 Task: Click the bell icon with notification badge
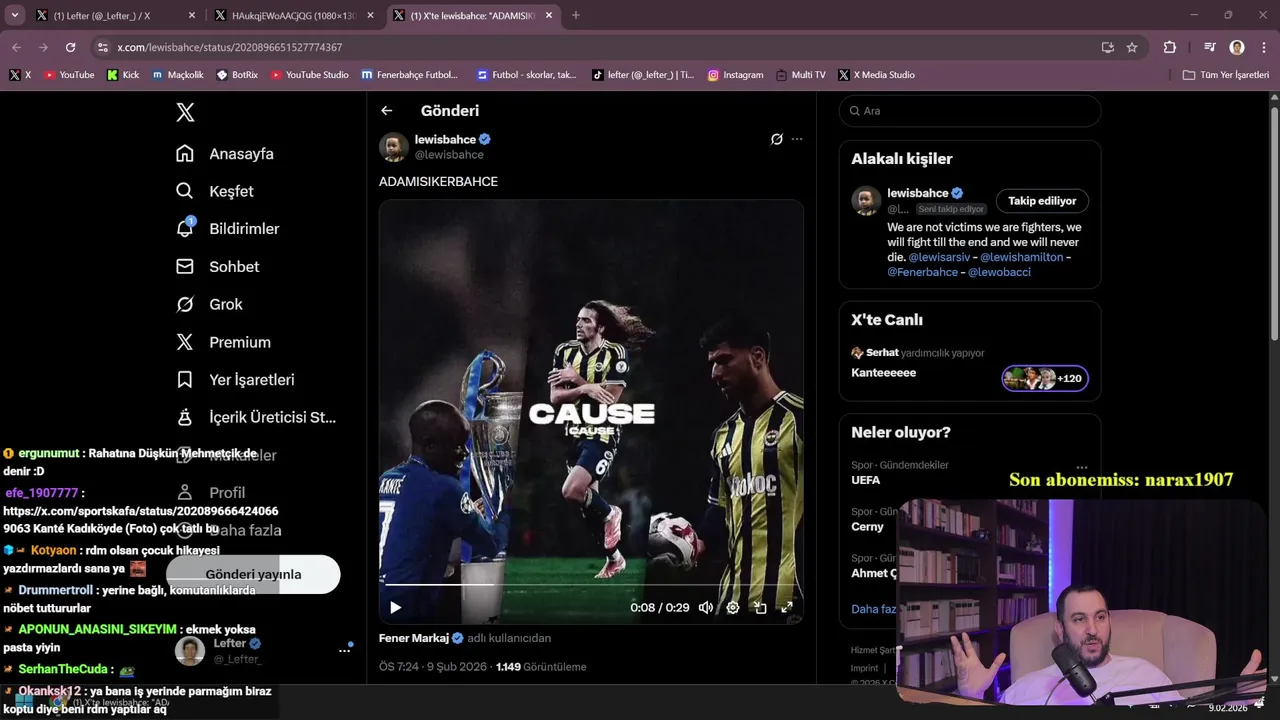point(185,229)
